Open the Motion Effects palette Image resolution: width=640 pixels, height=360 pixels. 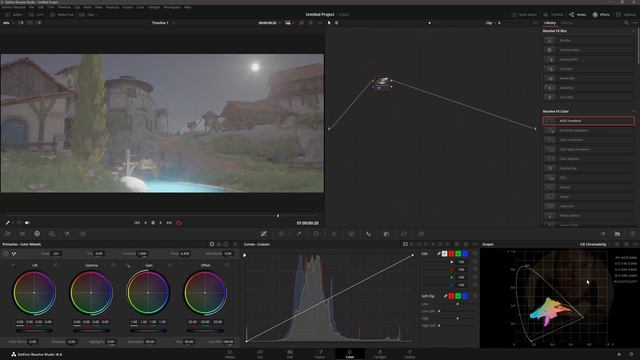83,234
